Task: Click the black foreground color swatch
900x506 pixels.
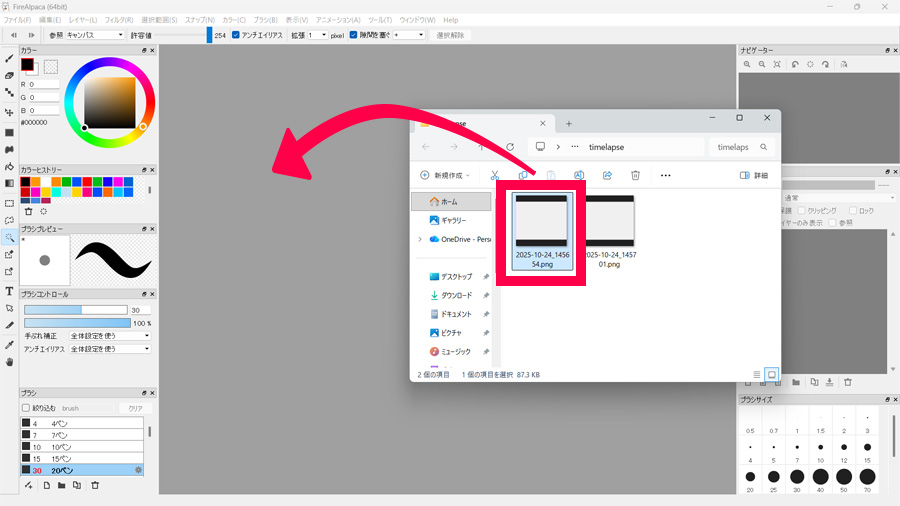Action: [x=28, y=66]
